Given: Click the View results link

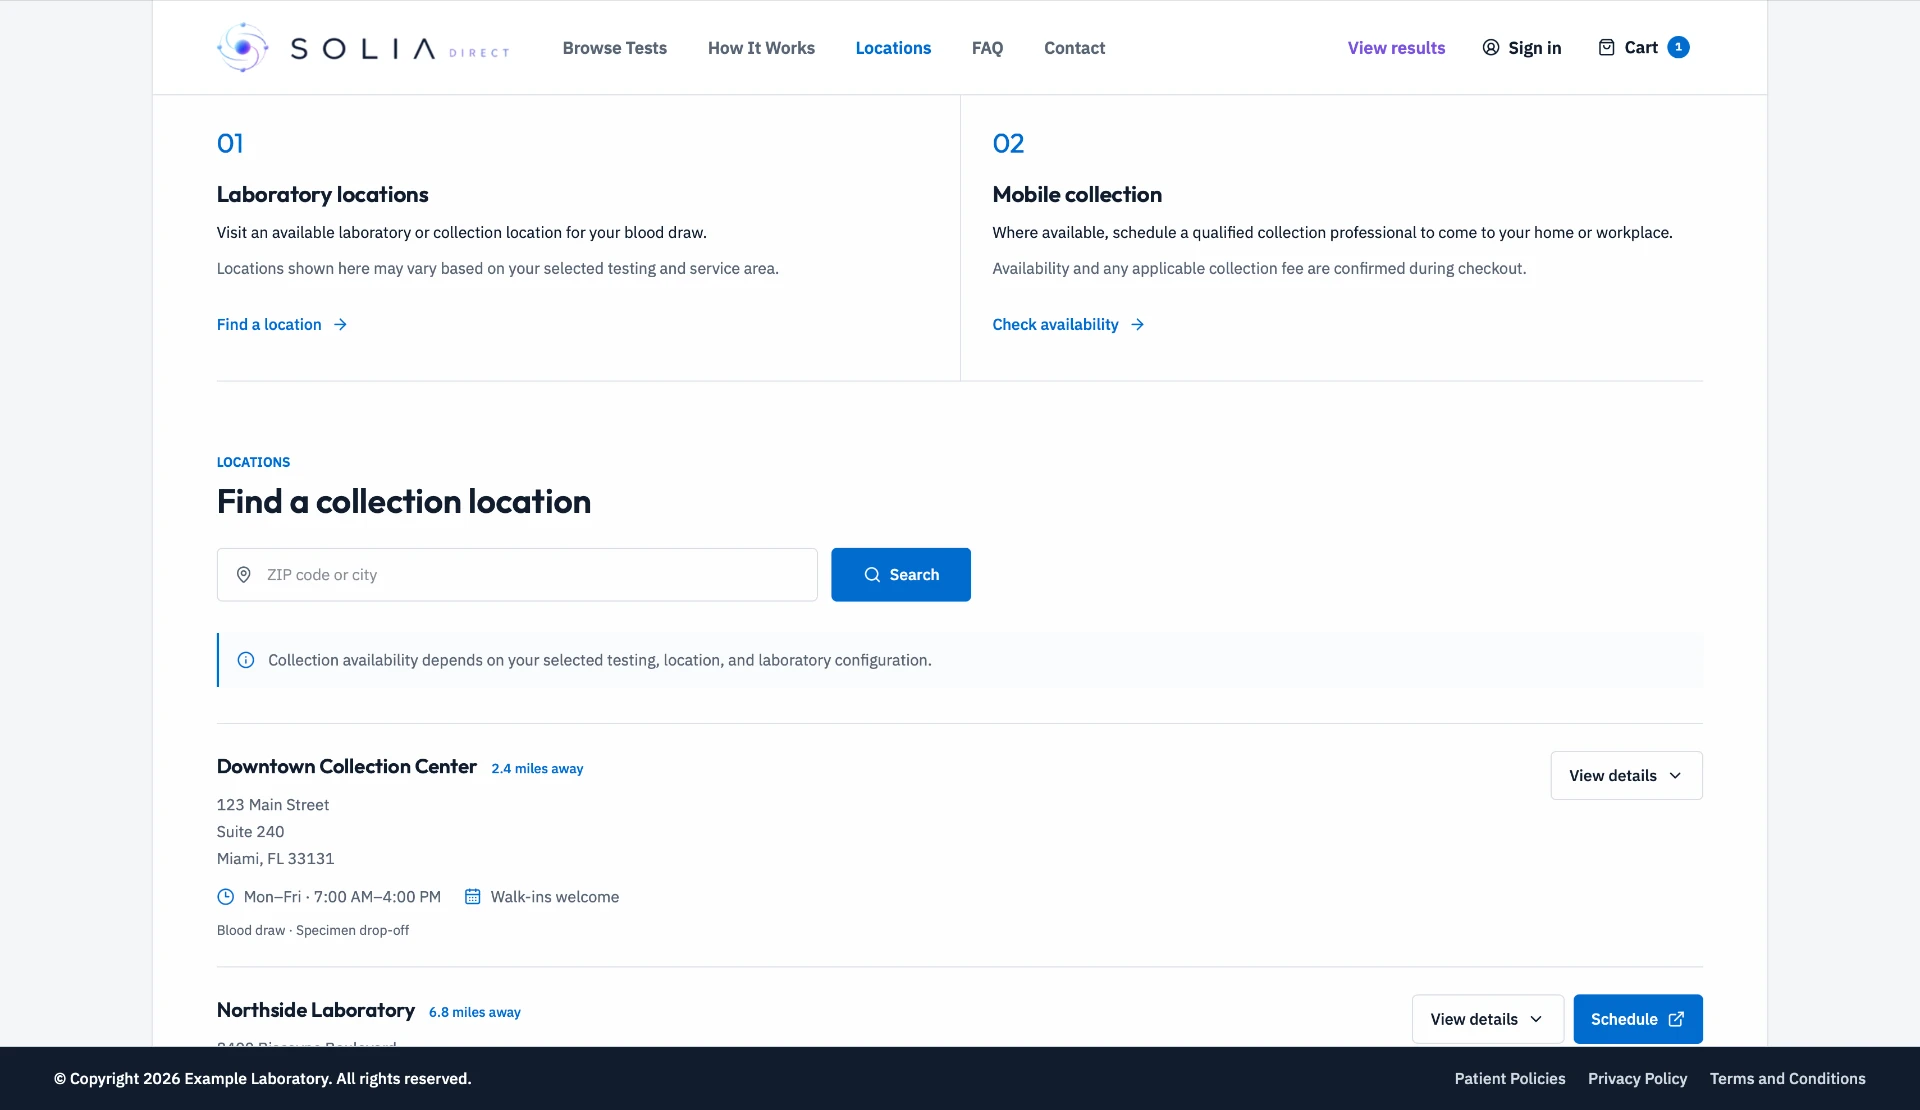Looking at the screenshot, I should [x=1396, y=48].
